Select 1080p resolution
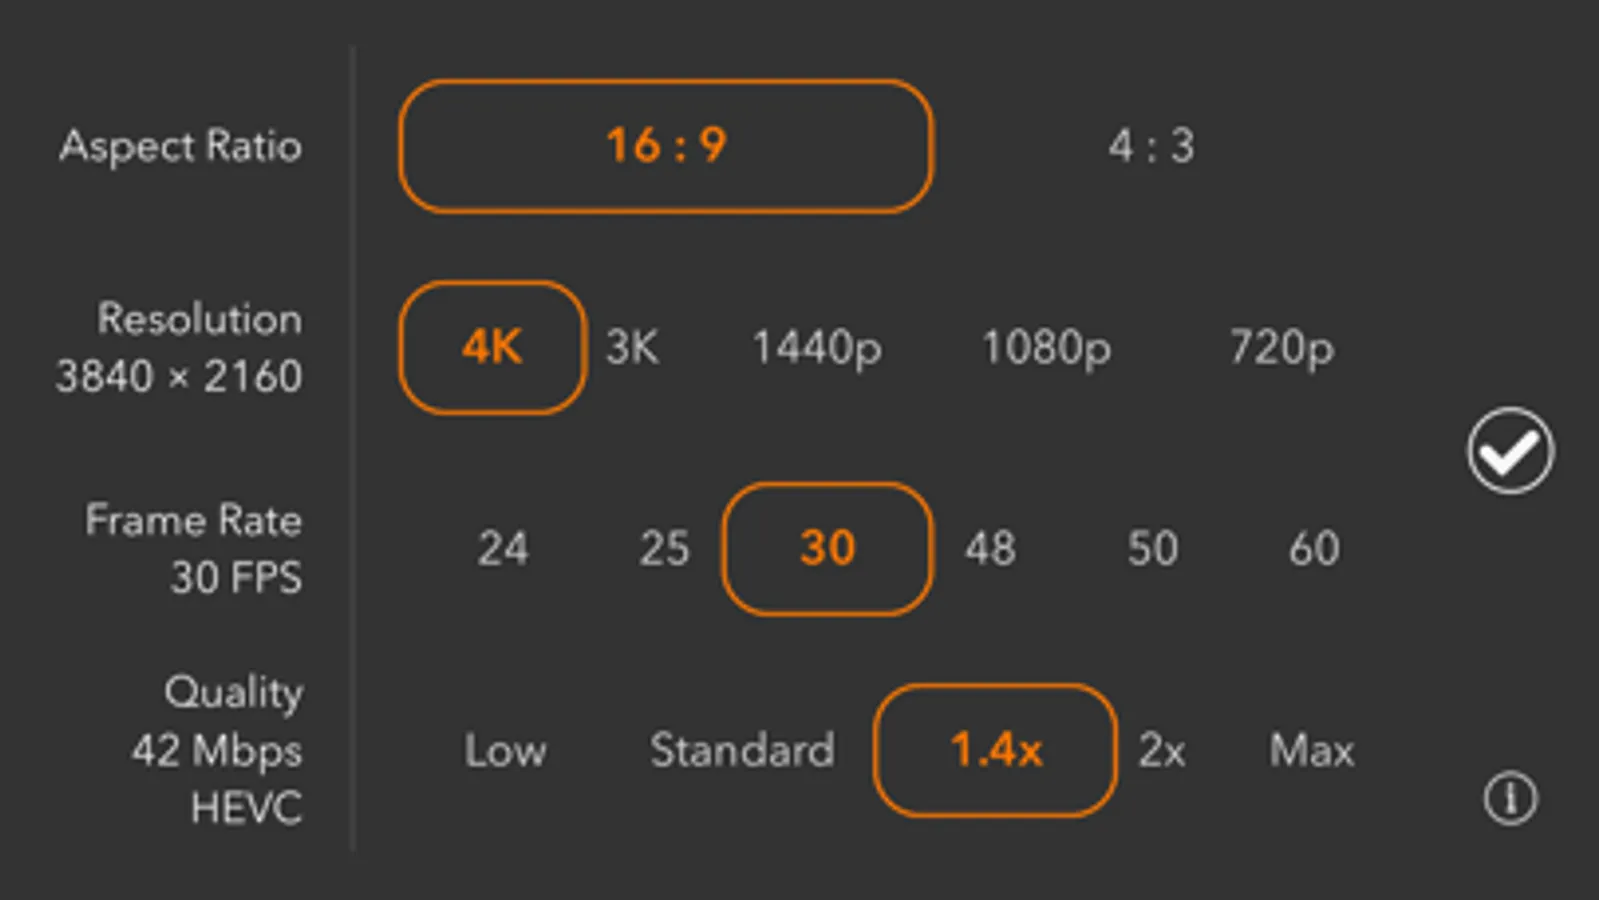This screenshot has height=900, width=1599. tap(1046, 348)
